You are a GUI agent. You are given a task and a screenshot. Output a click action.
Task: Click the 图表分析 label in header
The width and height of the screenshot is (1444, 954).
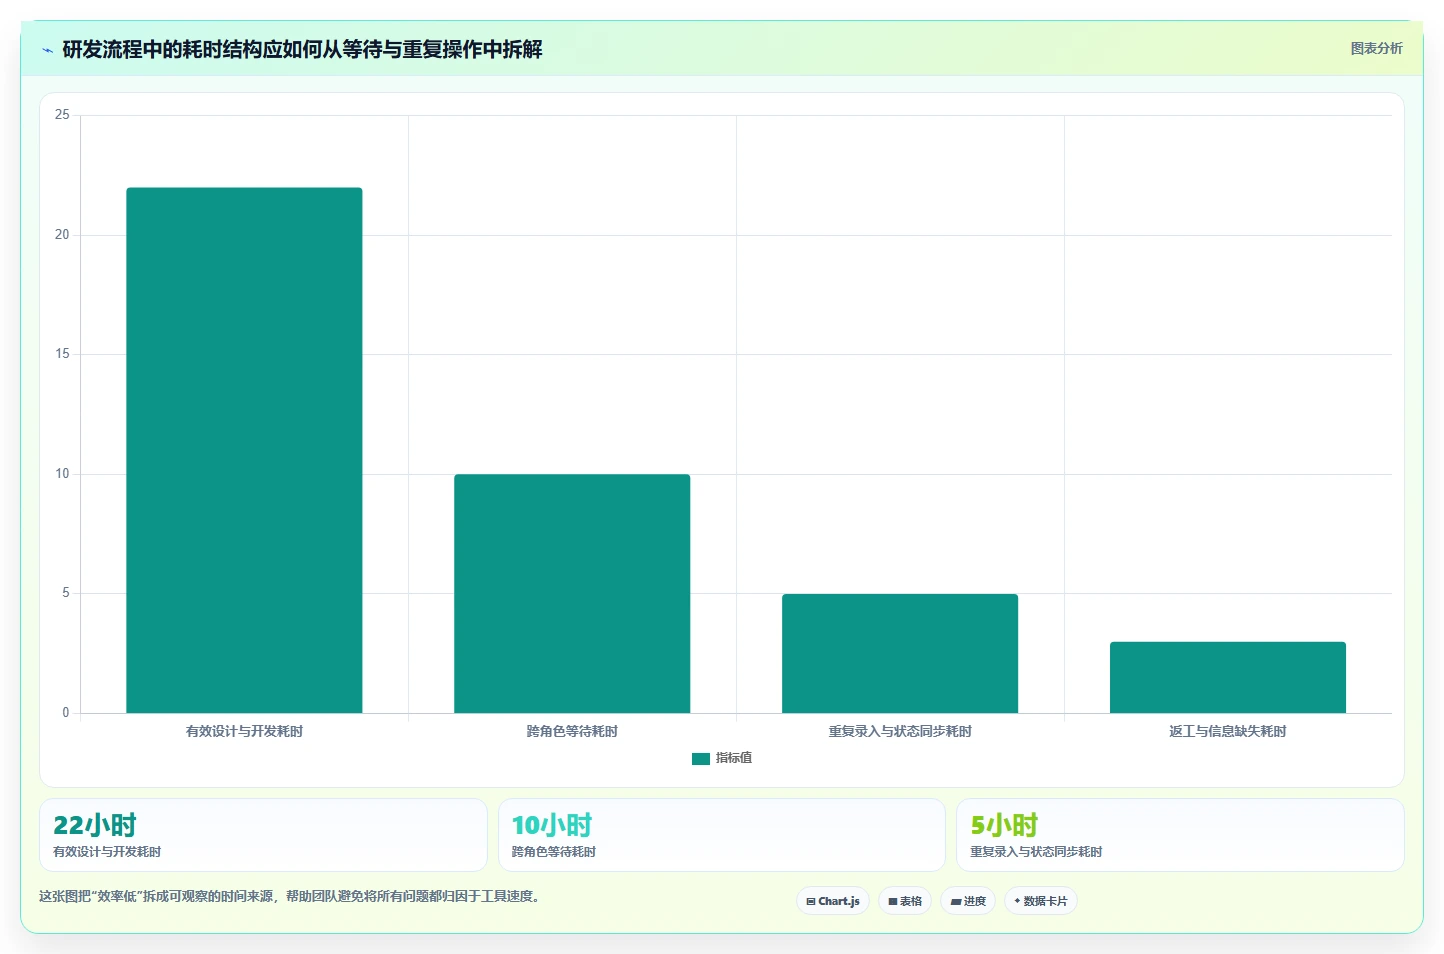coord(1376,48)
